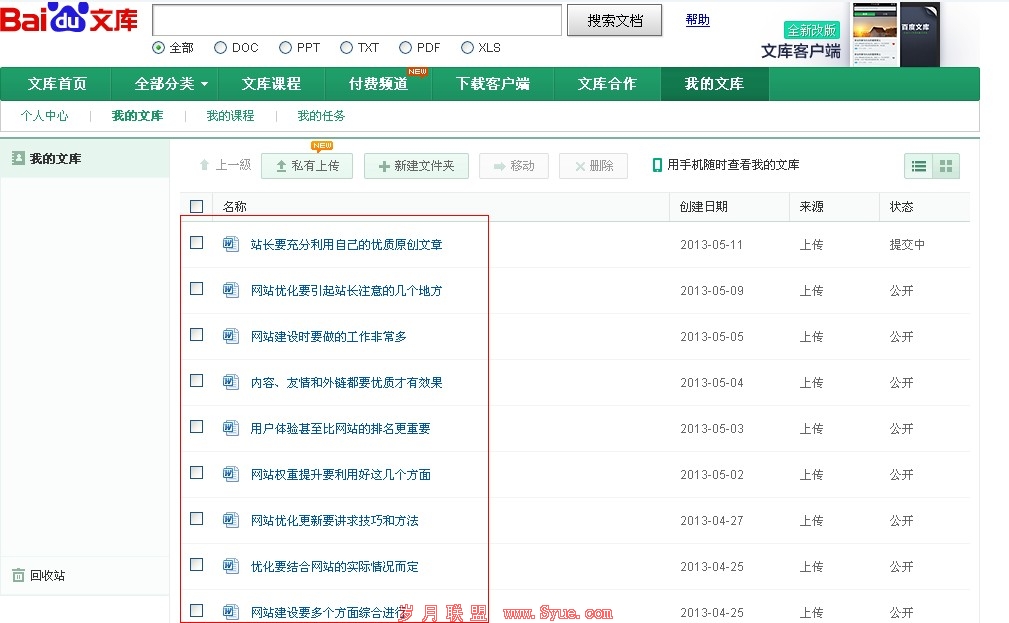1009x623 pixels.
Task: Open document 用户体验甚至比网站的排名更重要
Action: click(340, 429)
